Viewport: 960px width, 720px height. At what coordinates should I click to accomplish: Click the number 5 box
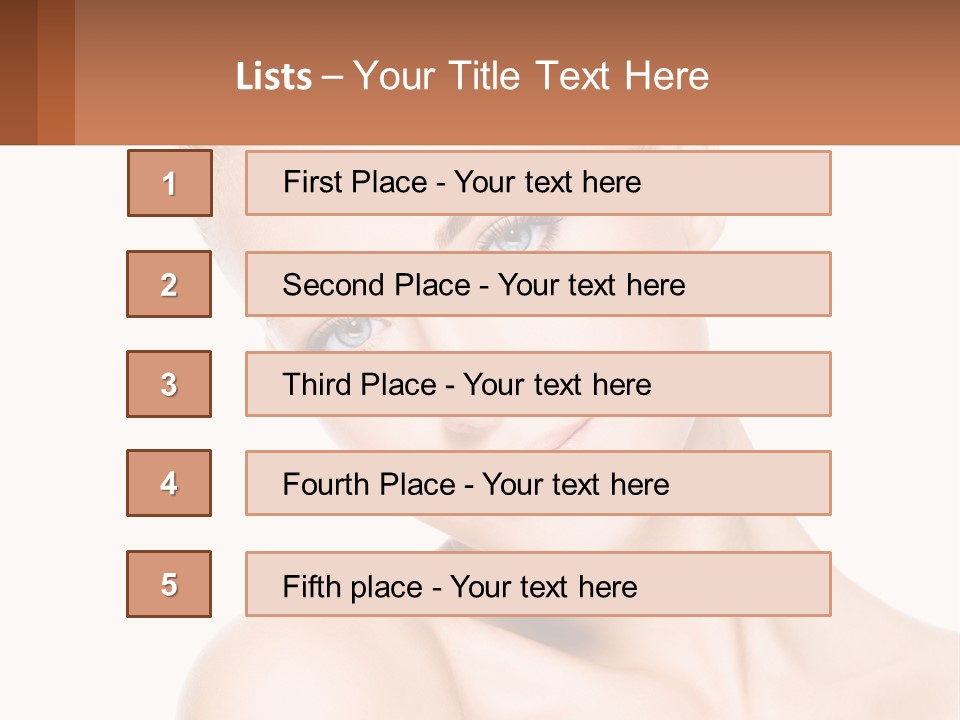click(169, 584)
